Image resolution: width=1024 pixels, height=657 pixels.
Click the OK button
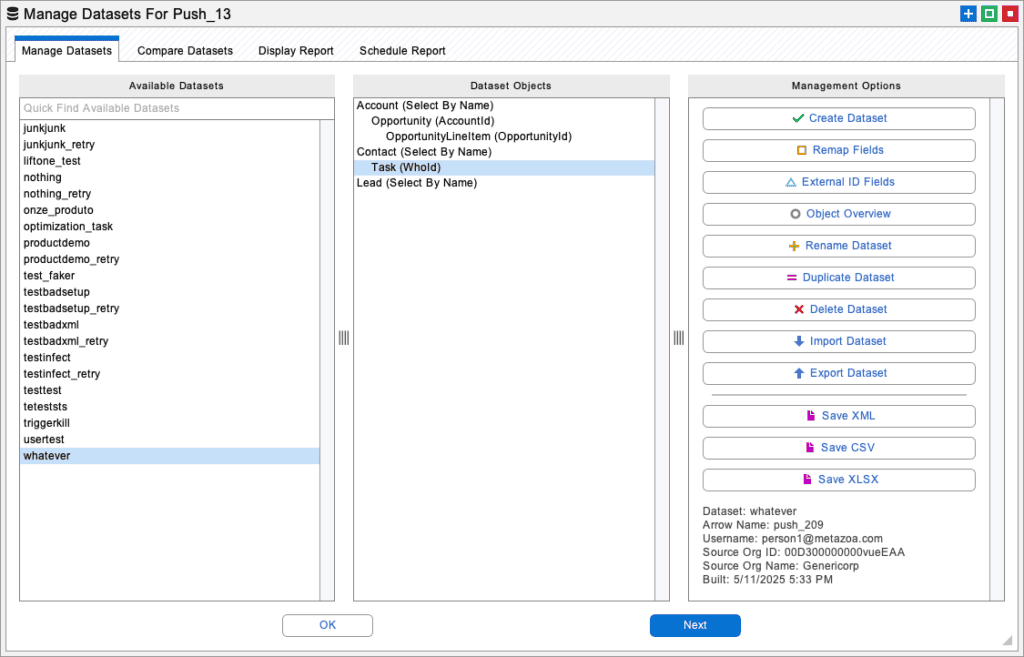tap(327, 625)
